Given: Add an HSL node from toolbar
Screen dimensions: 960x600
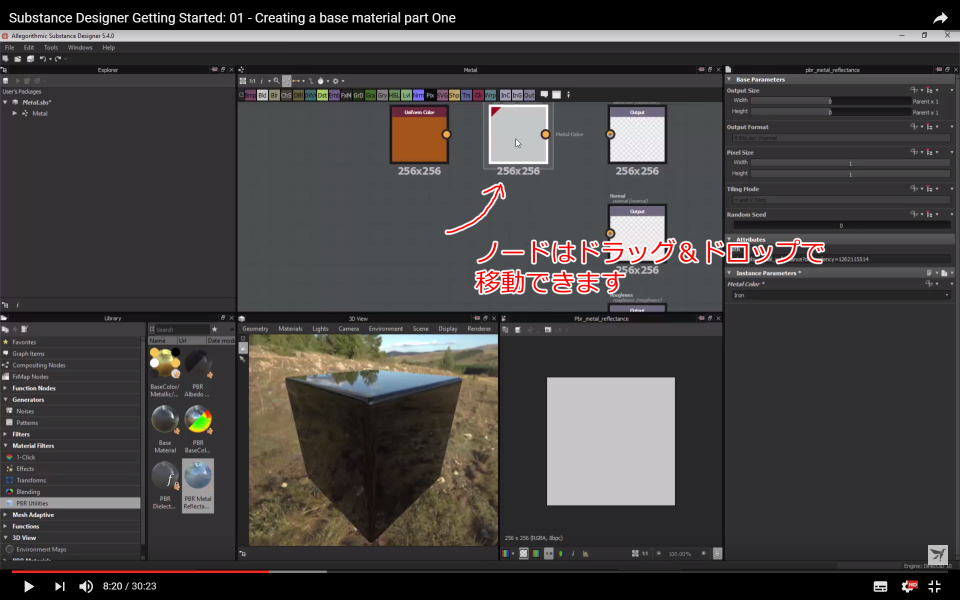Looking at the screenshot, I should click(394, 95).
